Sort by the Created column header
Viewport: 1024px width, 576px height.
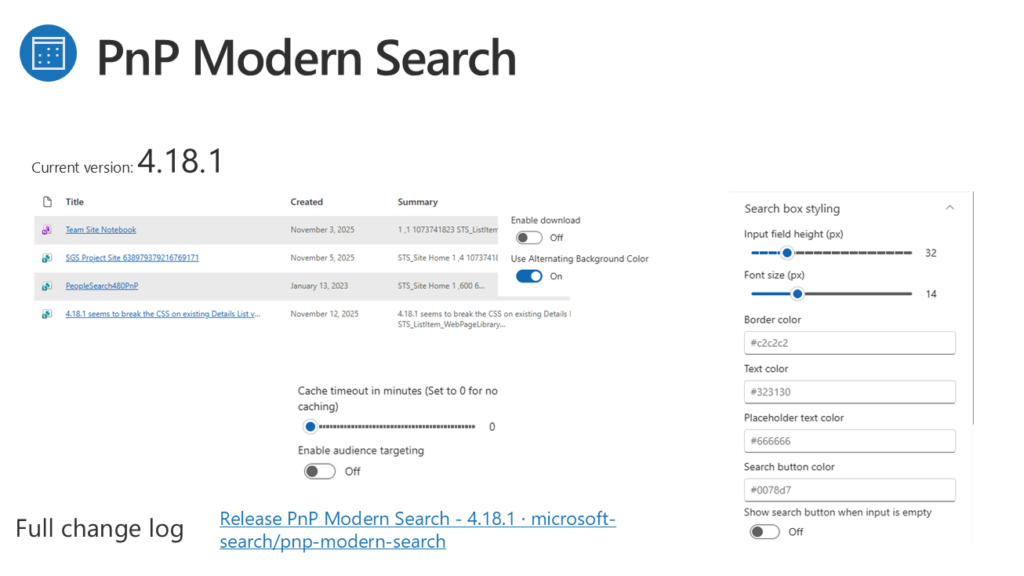307,202
